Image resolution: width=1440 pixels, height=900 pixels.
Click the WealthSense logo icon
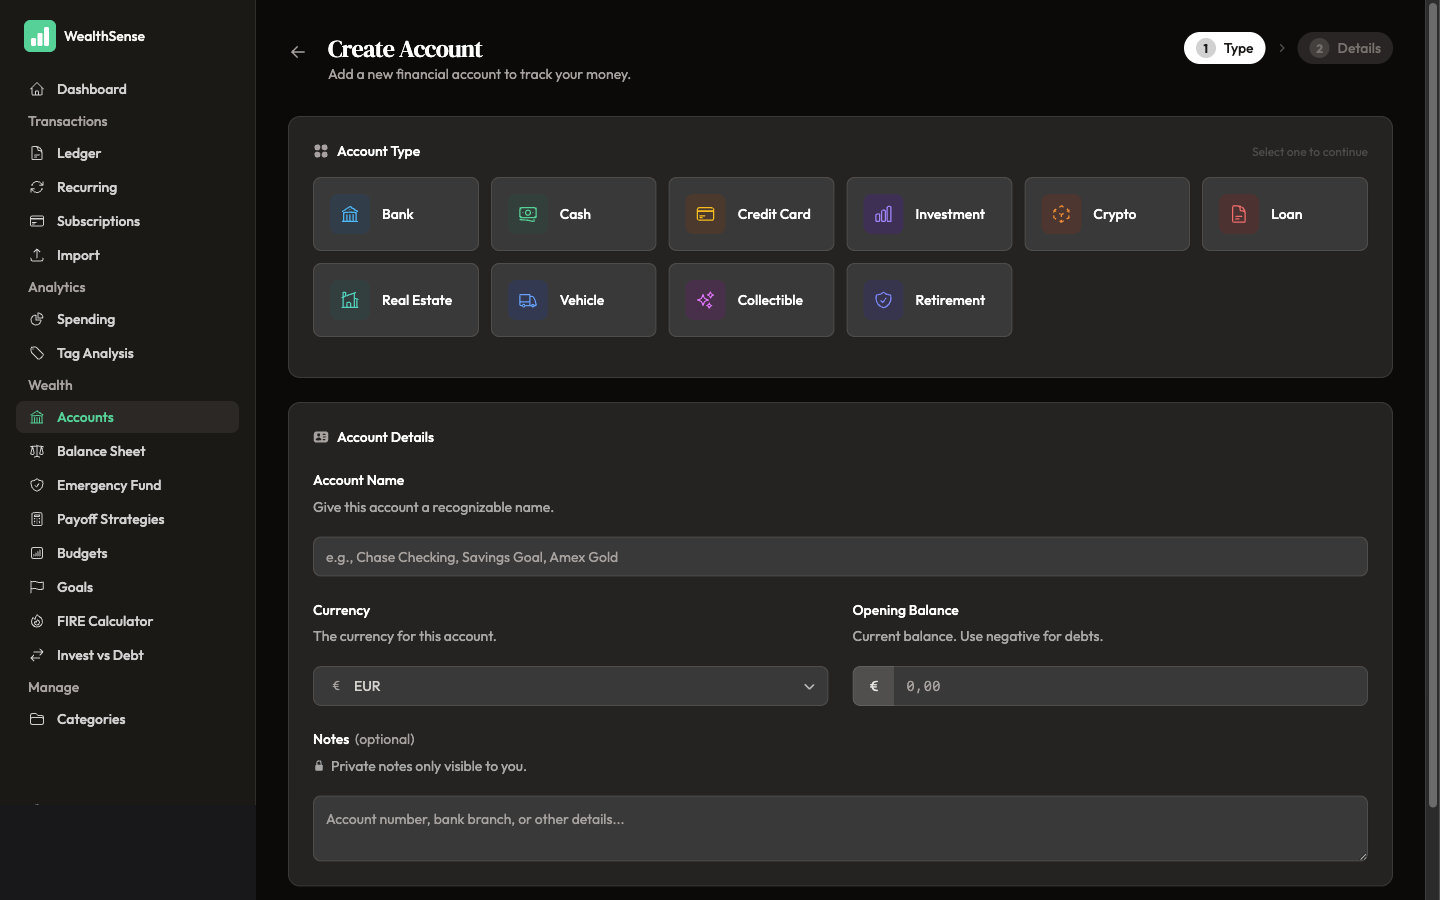tap(40, 36)
